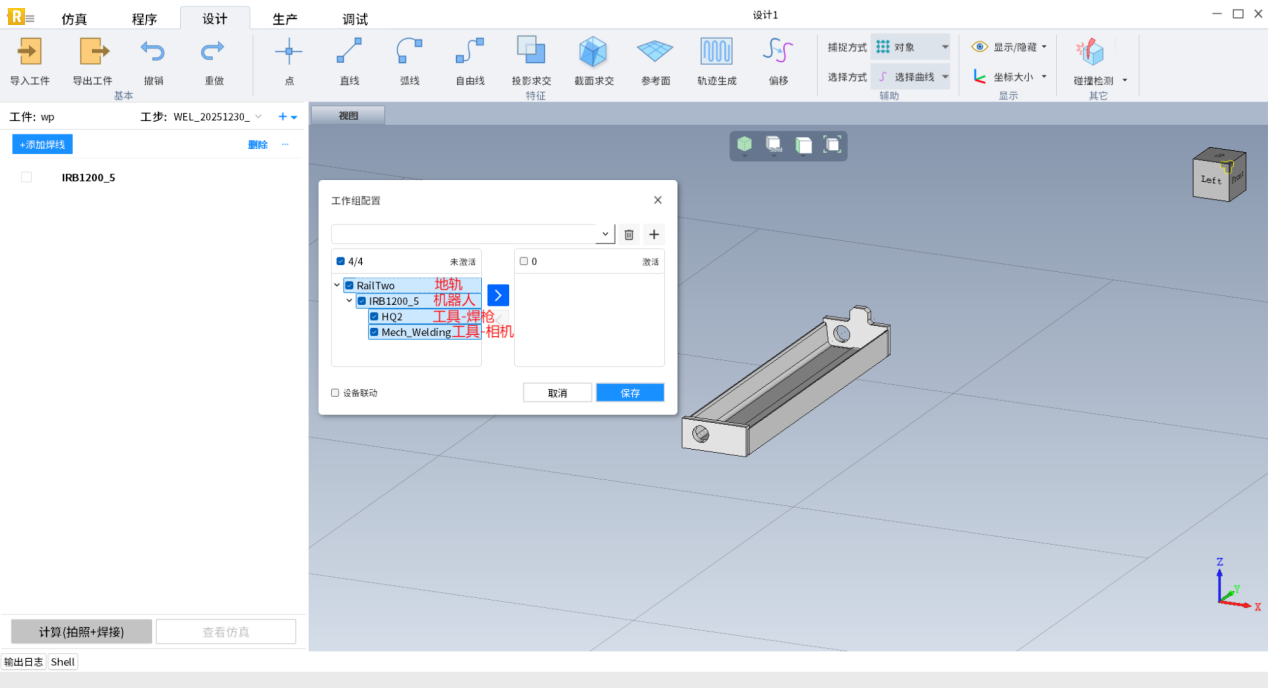Uncheck the HQ2 tool checkbox
This screenshot has width=1268, height=688.
point(374,316)
